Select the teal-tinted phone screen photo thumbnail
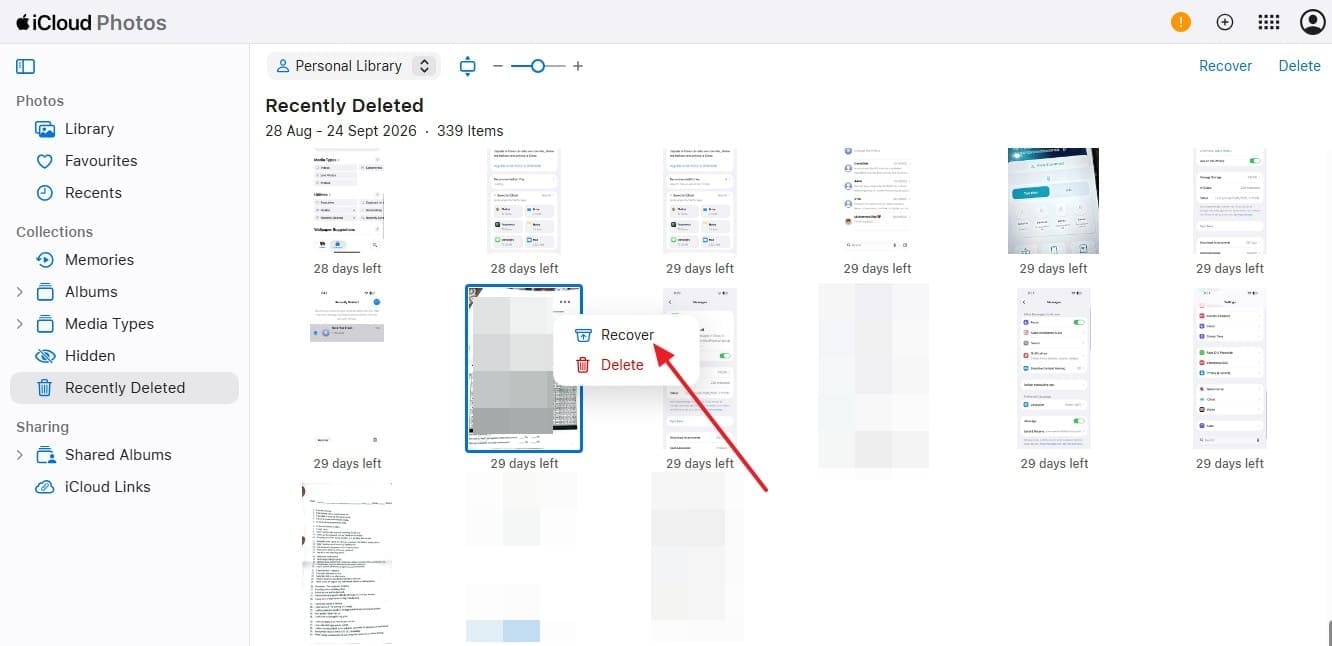 (1053, 201)
